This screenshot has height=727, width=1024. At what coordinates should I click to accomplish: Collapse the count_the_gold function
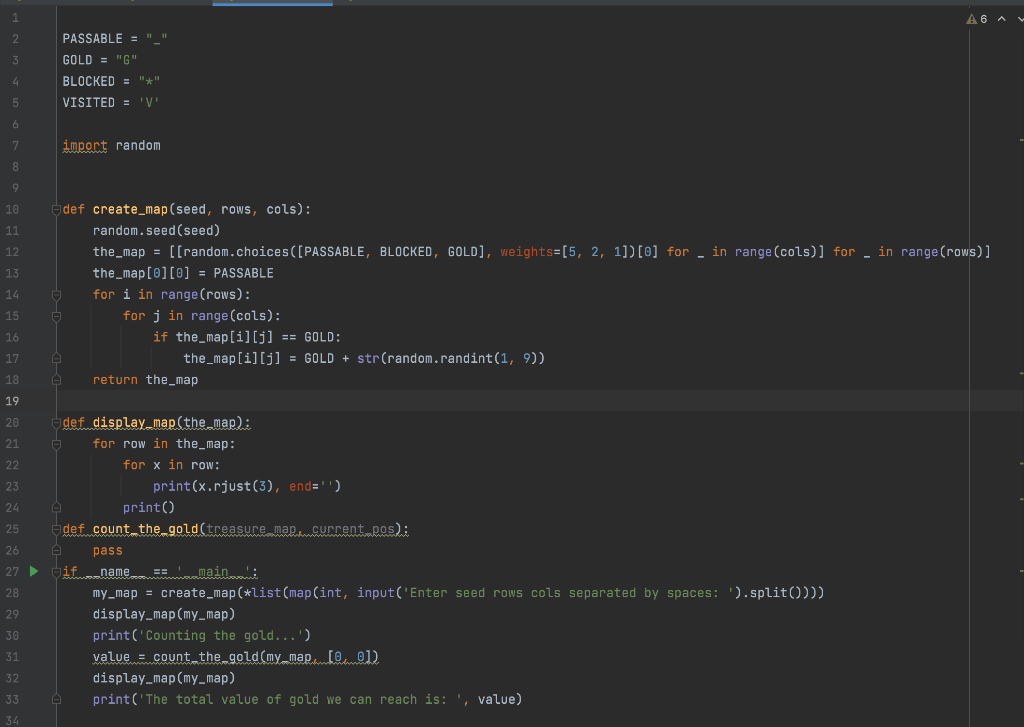[x=57, y=528]
